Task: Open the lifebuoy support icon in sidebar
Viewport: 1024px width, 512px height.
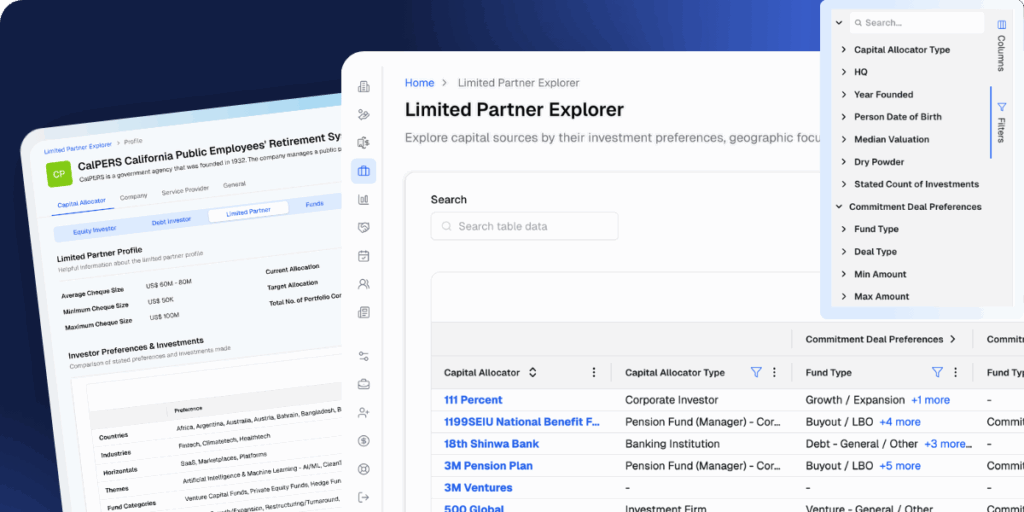Action: (364, 469)
